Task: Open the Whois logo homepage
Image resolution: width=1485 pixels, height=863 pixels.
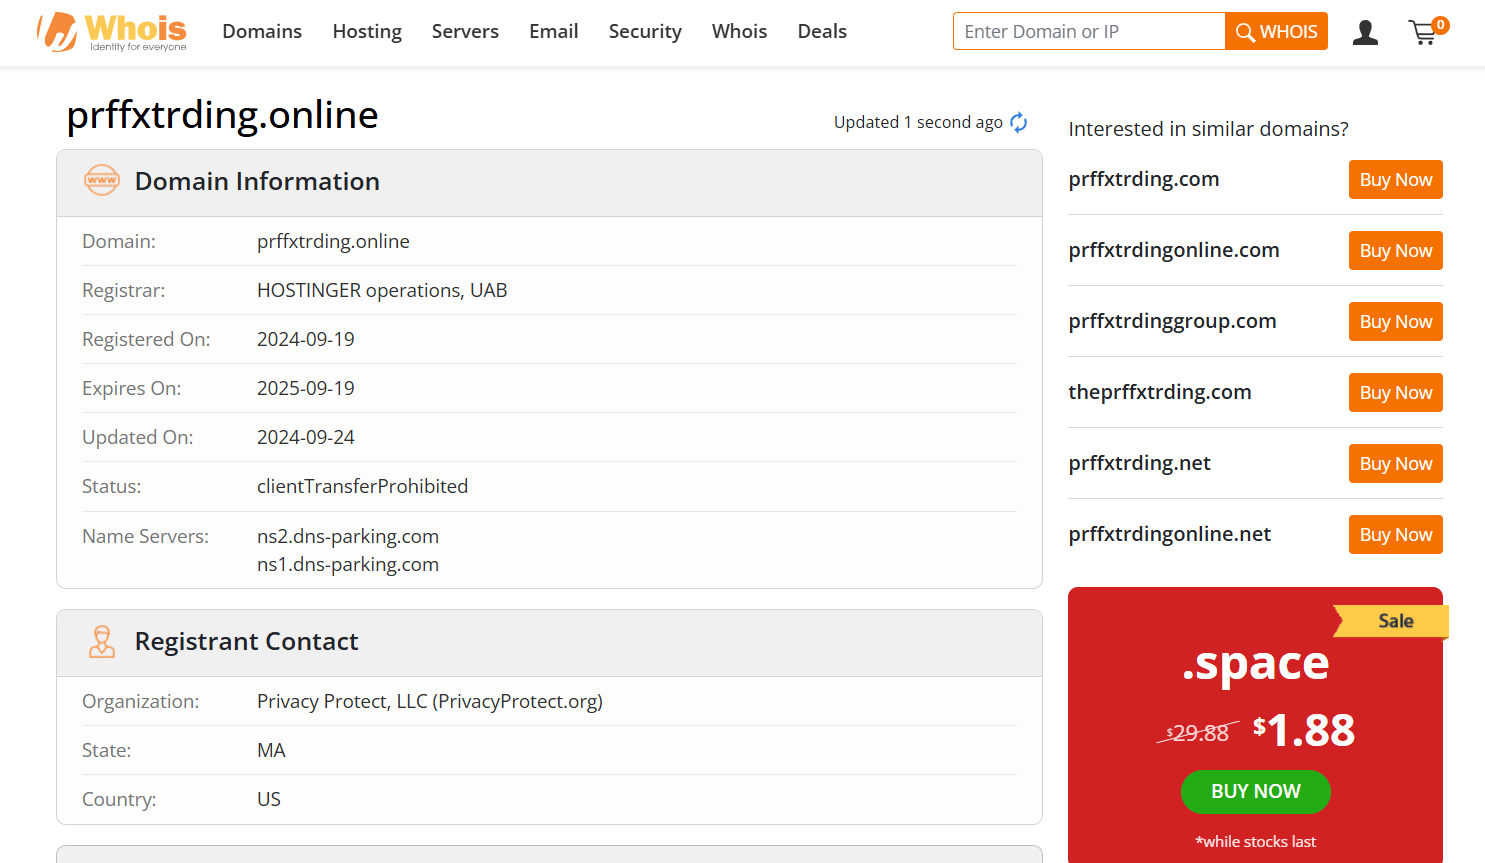Action: (111, 32)
